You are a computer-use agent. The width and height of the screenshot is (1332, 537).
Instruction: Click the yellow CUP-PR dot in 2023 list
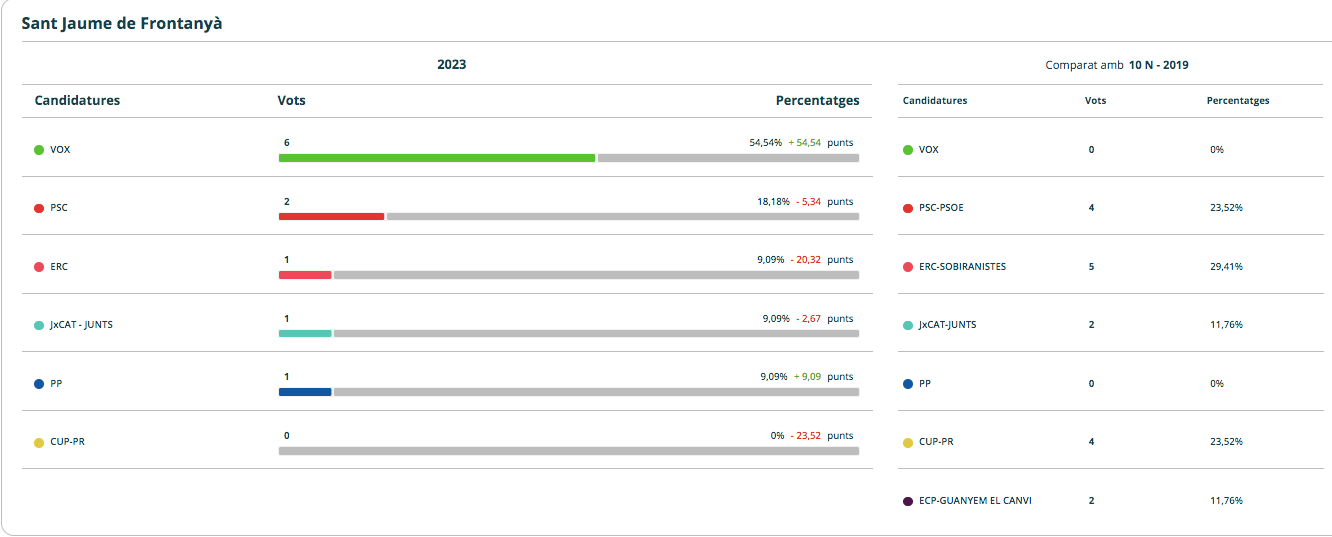[x=39, y=442]
